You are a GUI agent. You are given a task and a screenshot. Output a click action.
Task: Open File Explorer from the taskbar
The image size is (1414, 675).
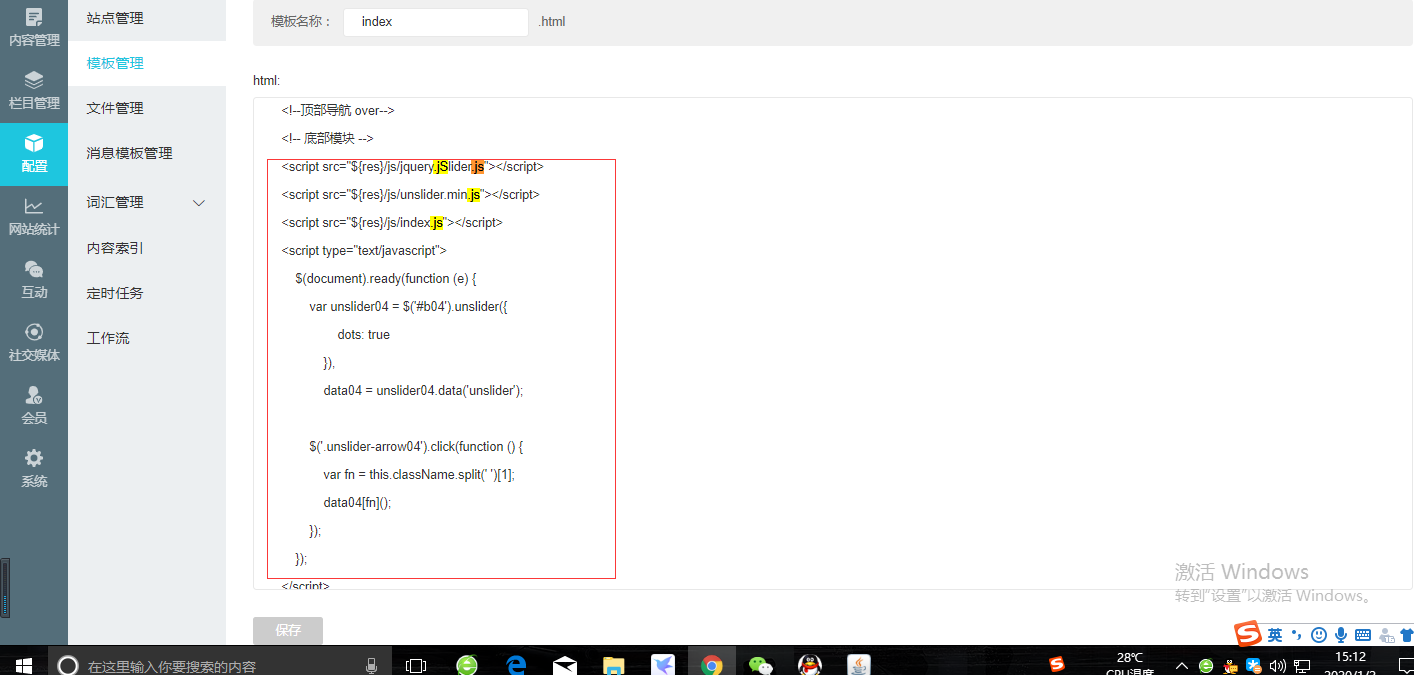pyautogui.click(x=614, y=666)
